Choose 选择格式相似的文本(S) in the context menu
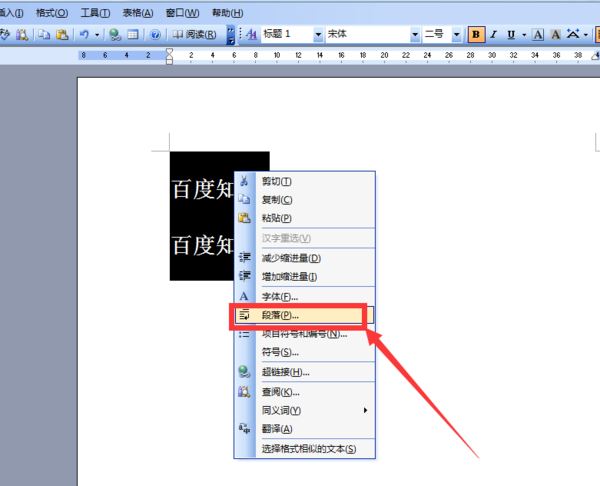600x486 pixels. pos(305,449)
